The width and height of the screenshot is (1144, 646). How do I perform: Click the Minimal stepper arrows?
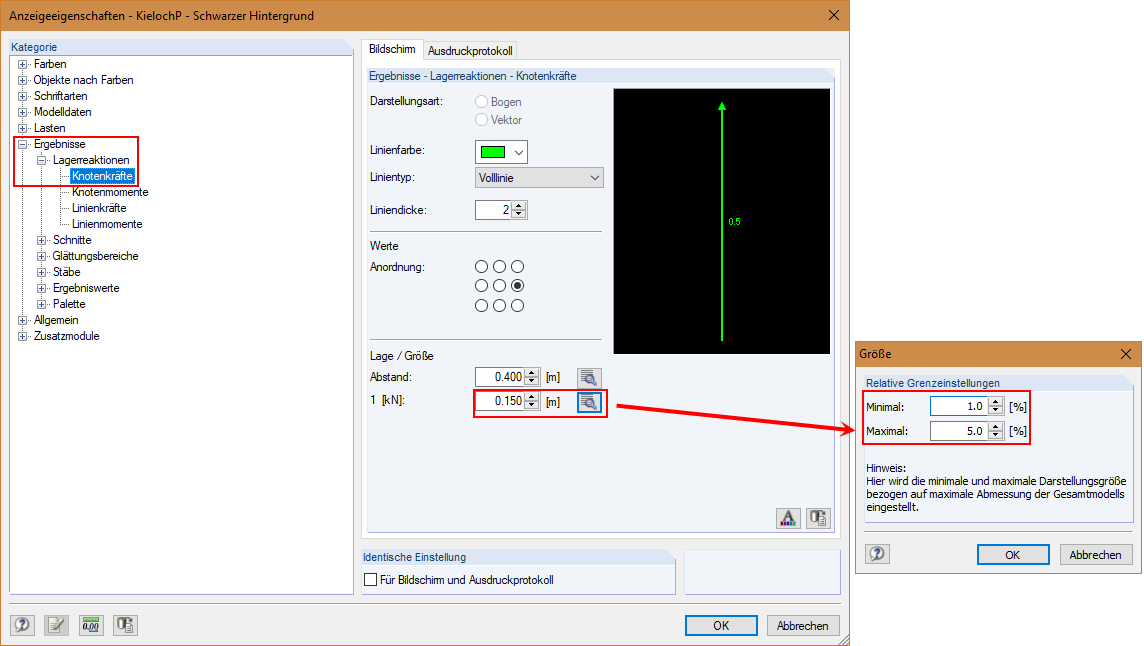point(996,407)
